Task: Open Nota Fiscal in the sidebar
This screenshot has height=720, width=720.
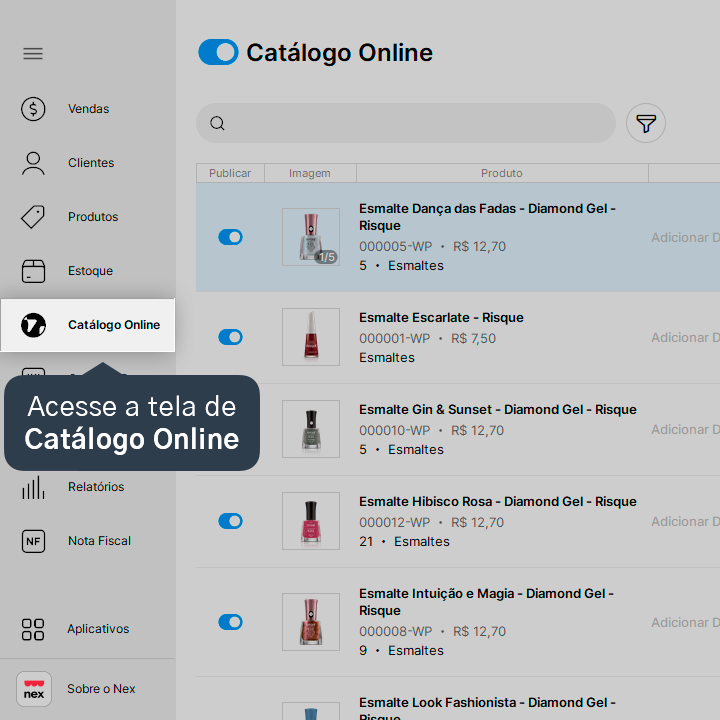Action: click(99, 541)
